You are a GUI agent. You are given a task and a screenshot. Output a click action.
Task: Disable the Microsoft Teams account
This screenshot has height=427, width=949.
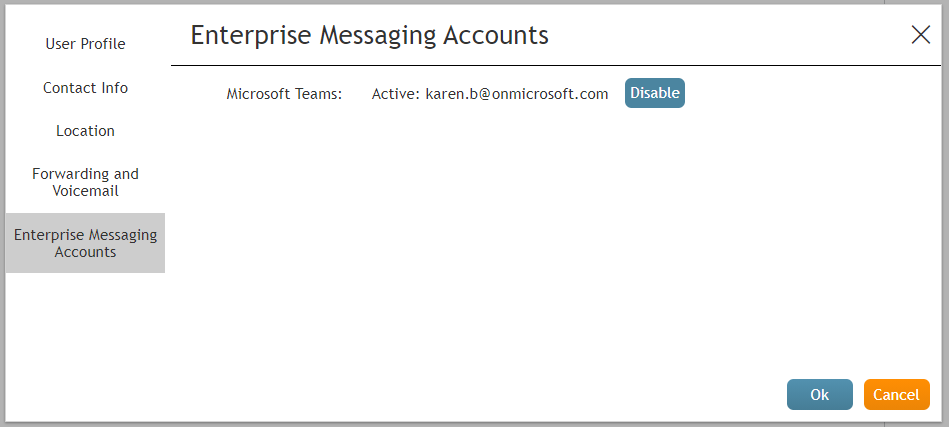click(x=655, y=93)
